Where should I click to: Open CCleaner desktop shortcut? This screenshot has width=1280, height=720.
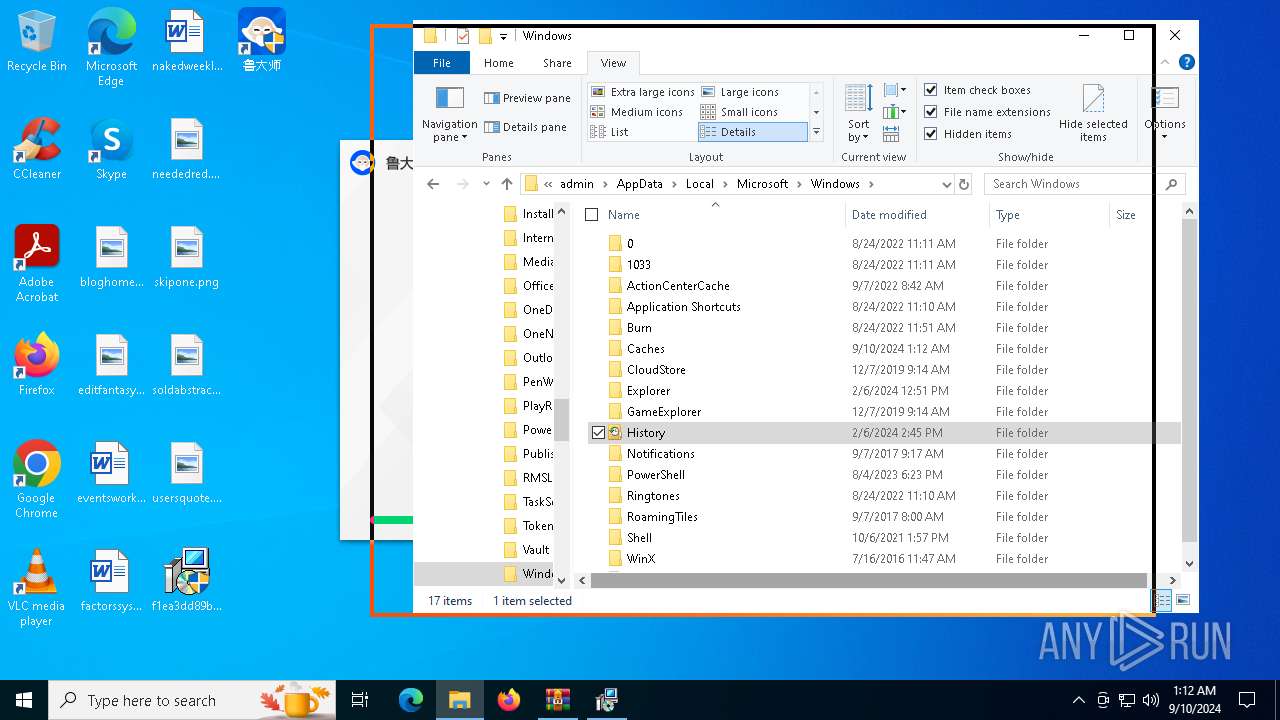tap(37, 150)
